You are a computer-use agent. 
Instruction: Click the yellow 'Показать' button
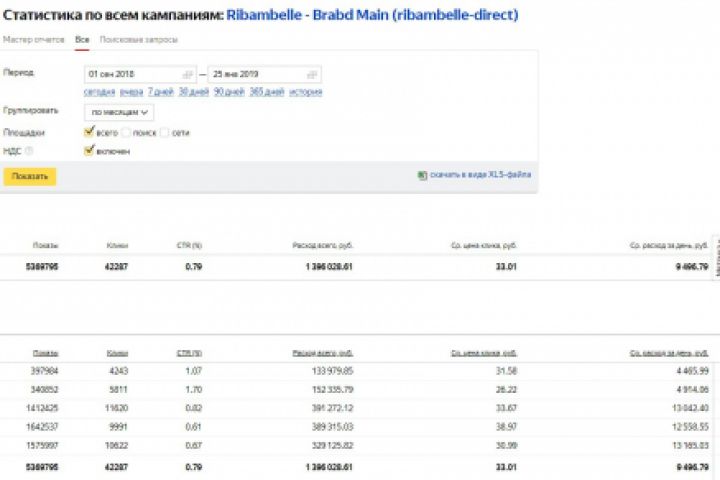click(30, 176)
